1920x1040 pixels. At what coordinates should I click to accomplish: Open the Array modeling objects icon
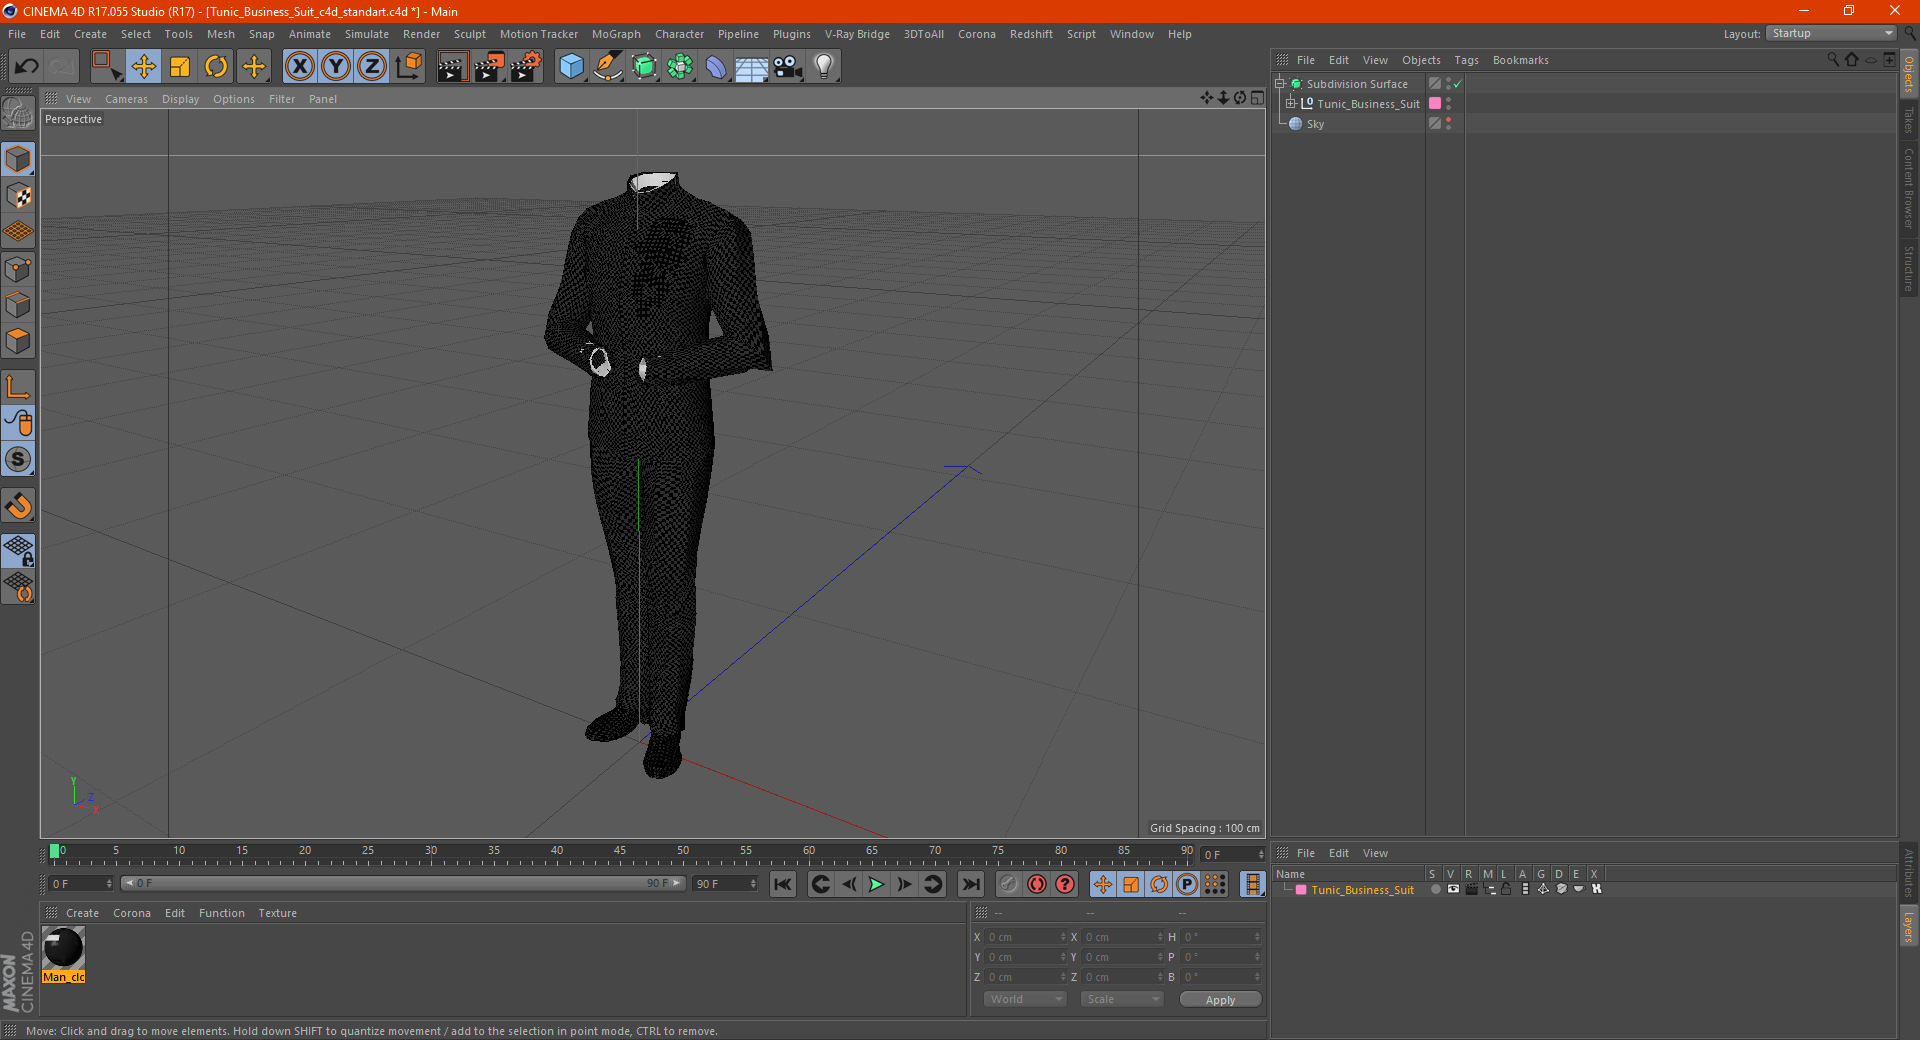point(681,67)
